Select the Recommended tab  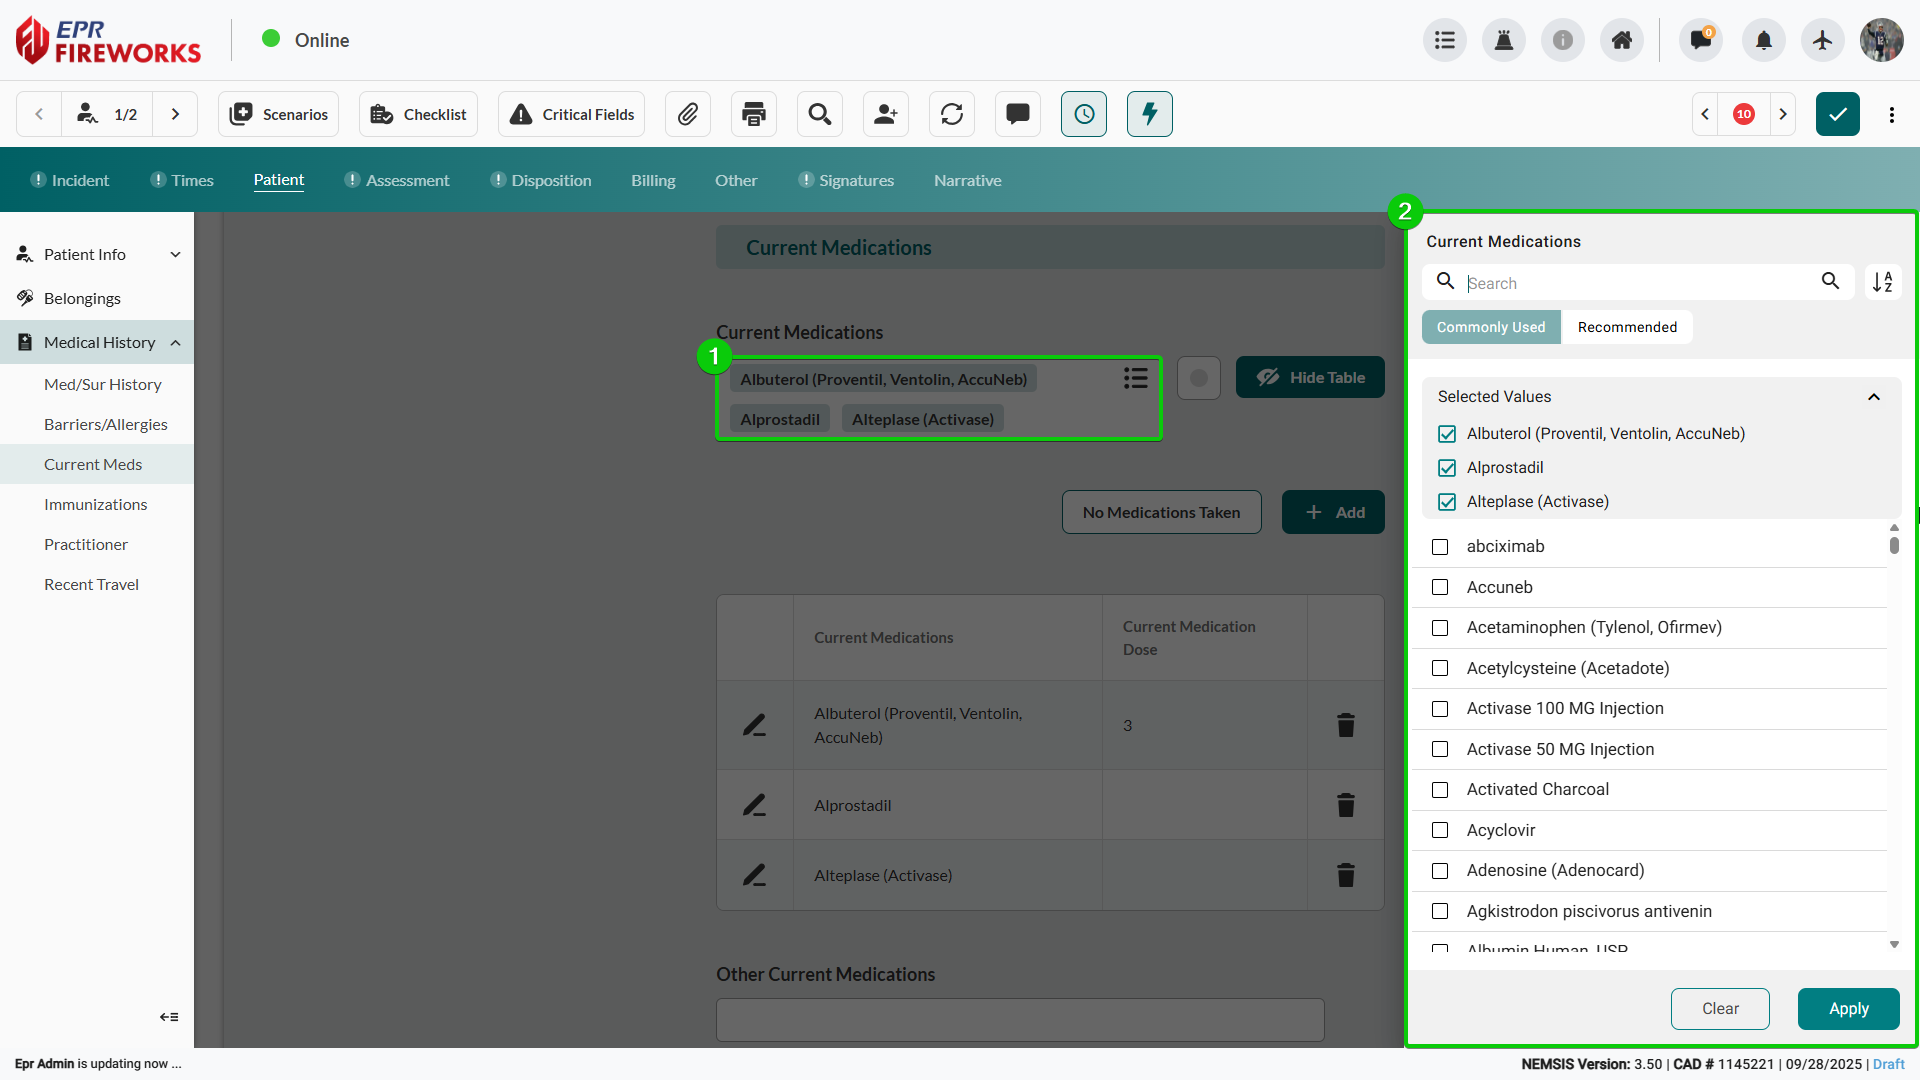coord(1627,327)
